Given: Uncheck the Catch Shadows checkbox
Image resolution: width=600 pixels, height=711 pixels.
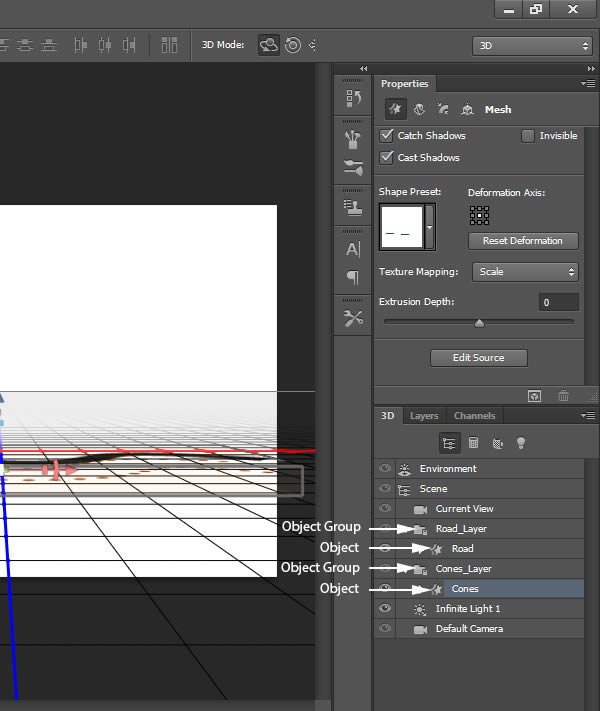Looking at the screenshot, I should pos(386,135).
